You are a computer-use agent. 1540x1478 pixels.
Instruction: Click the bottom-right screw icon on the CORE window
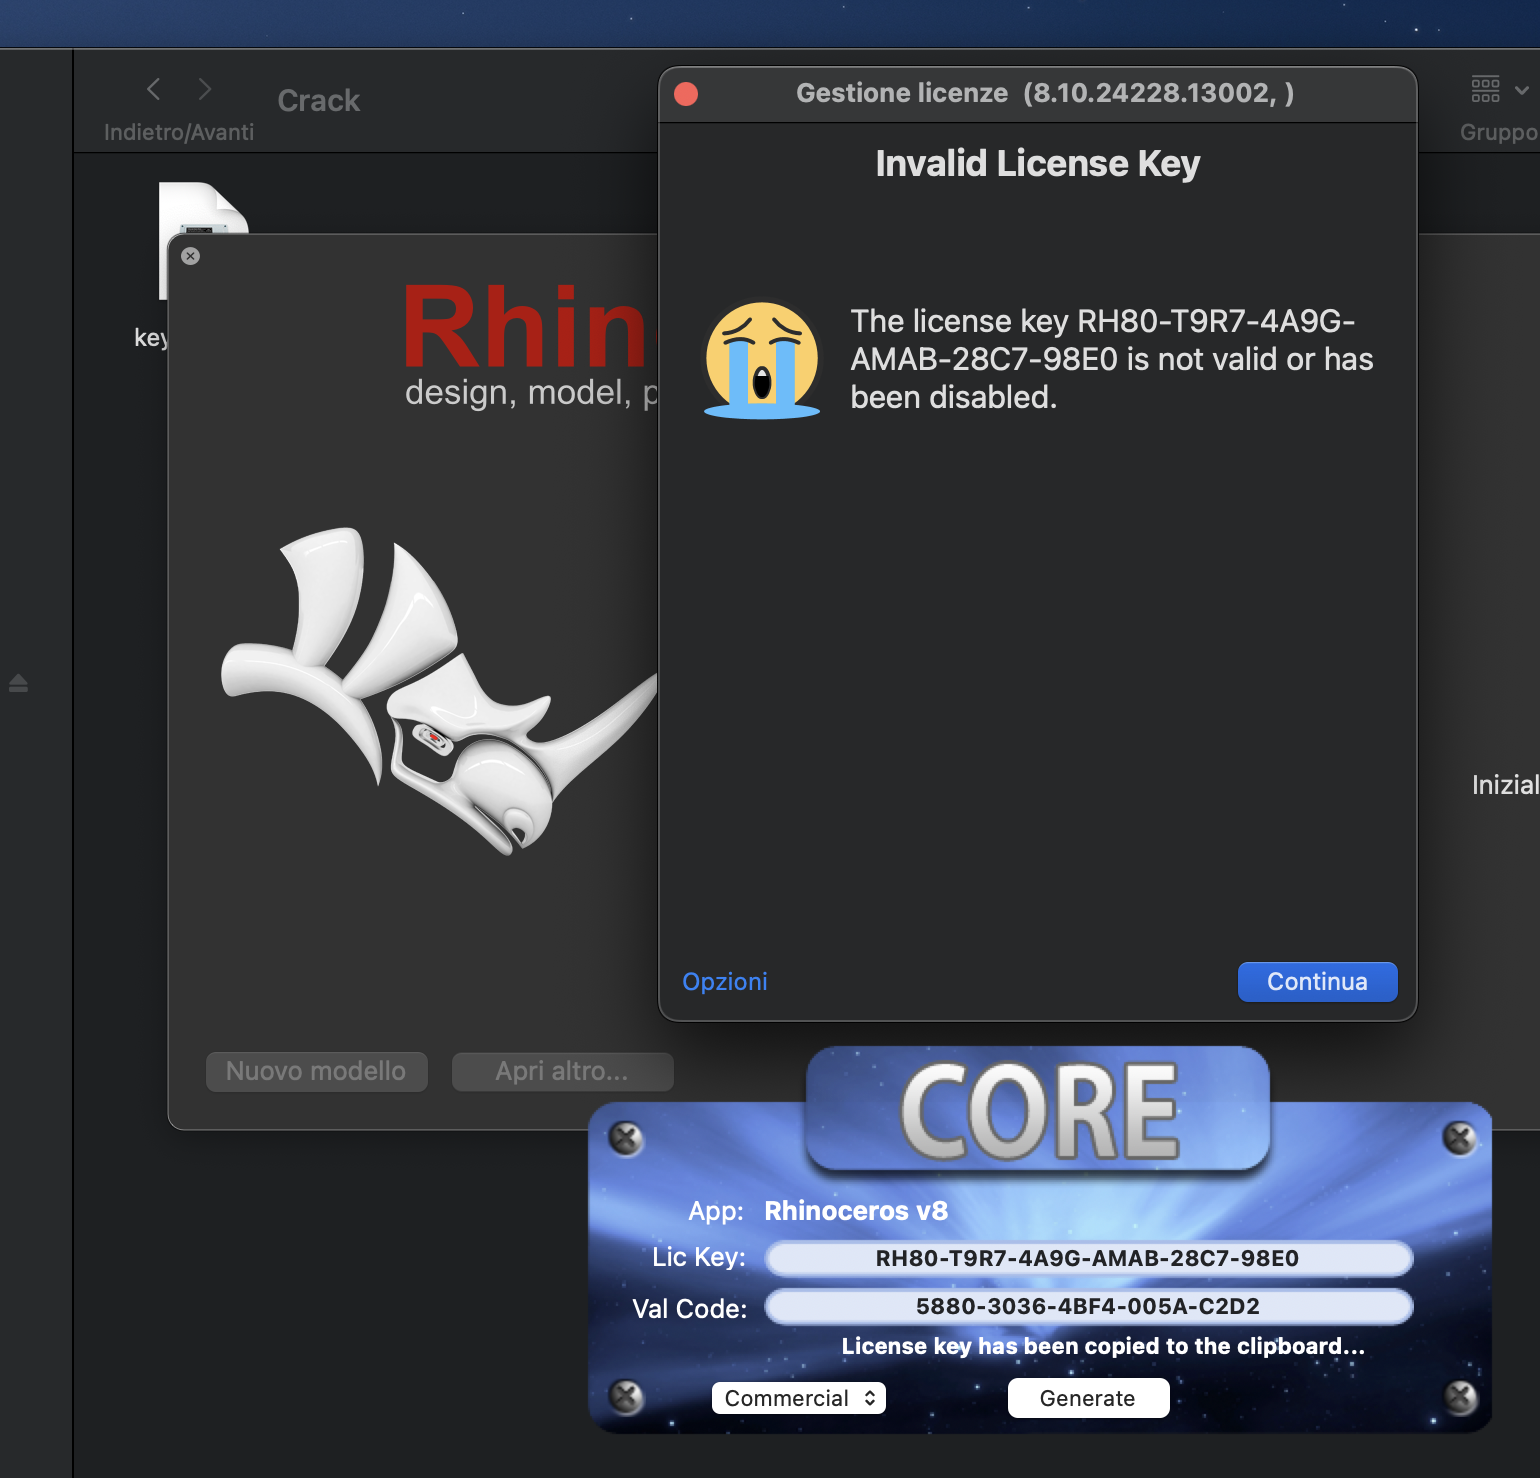pyautogui.click(x=1461, y=1396)
